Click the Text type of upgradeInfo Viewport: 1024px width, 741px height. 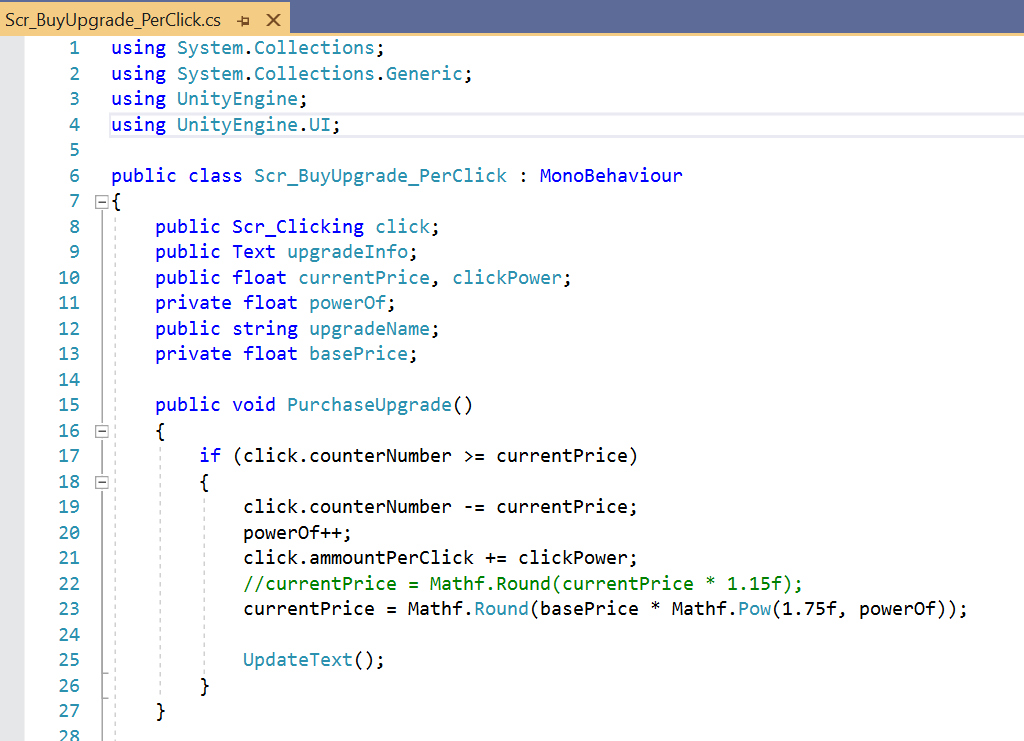(253, 252)
